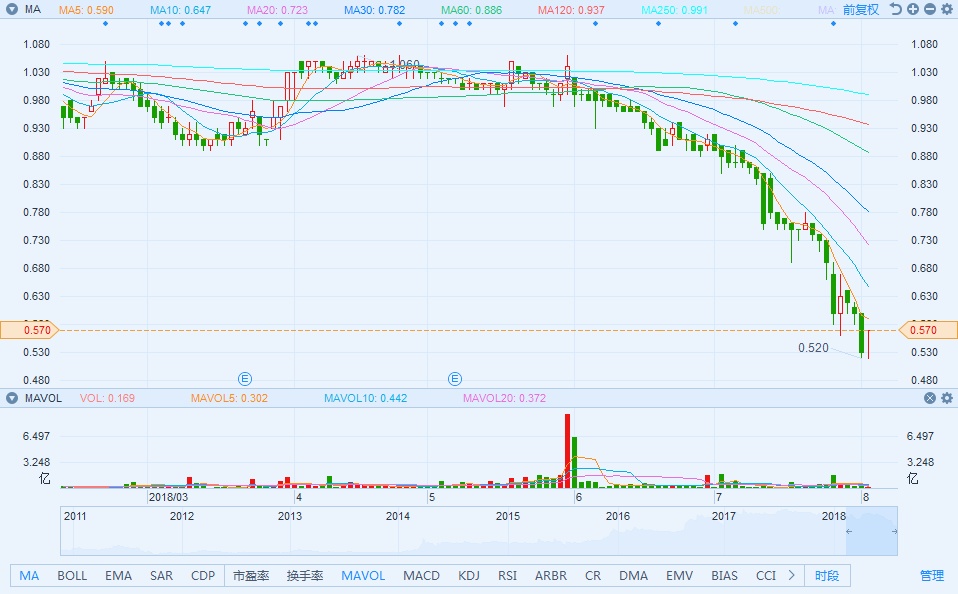This screenshot has height=594, width=958.
Task: Zoom out the chart with the minus icon
Action: pyautogui.click(x=930, y=9)
